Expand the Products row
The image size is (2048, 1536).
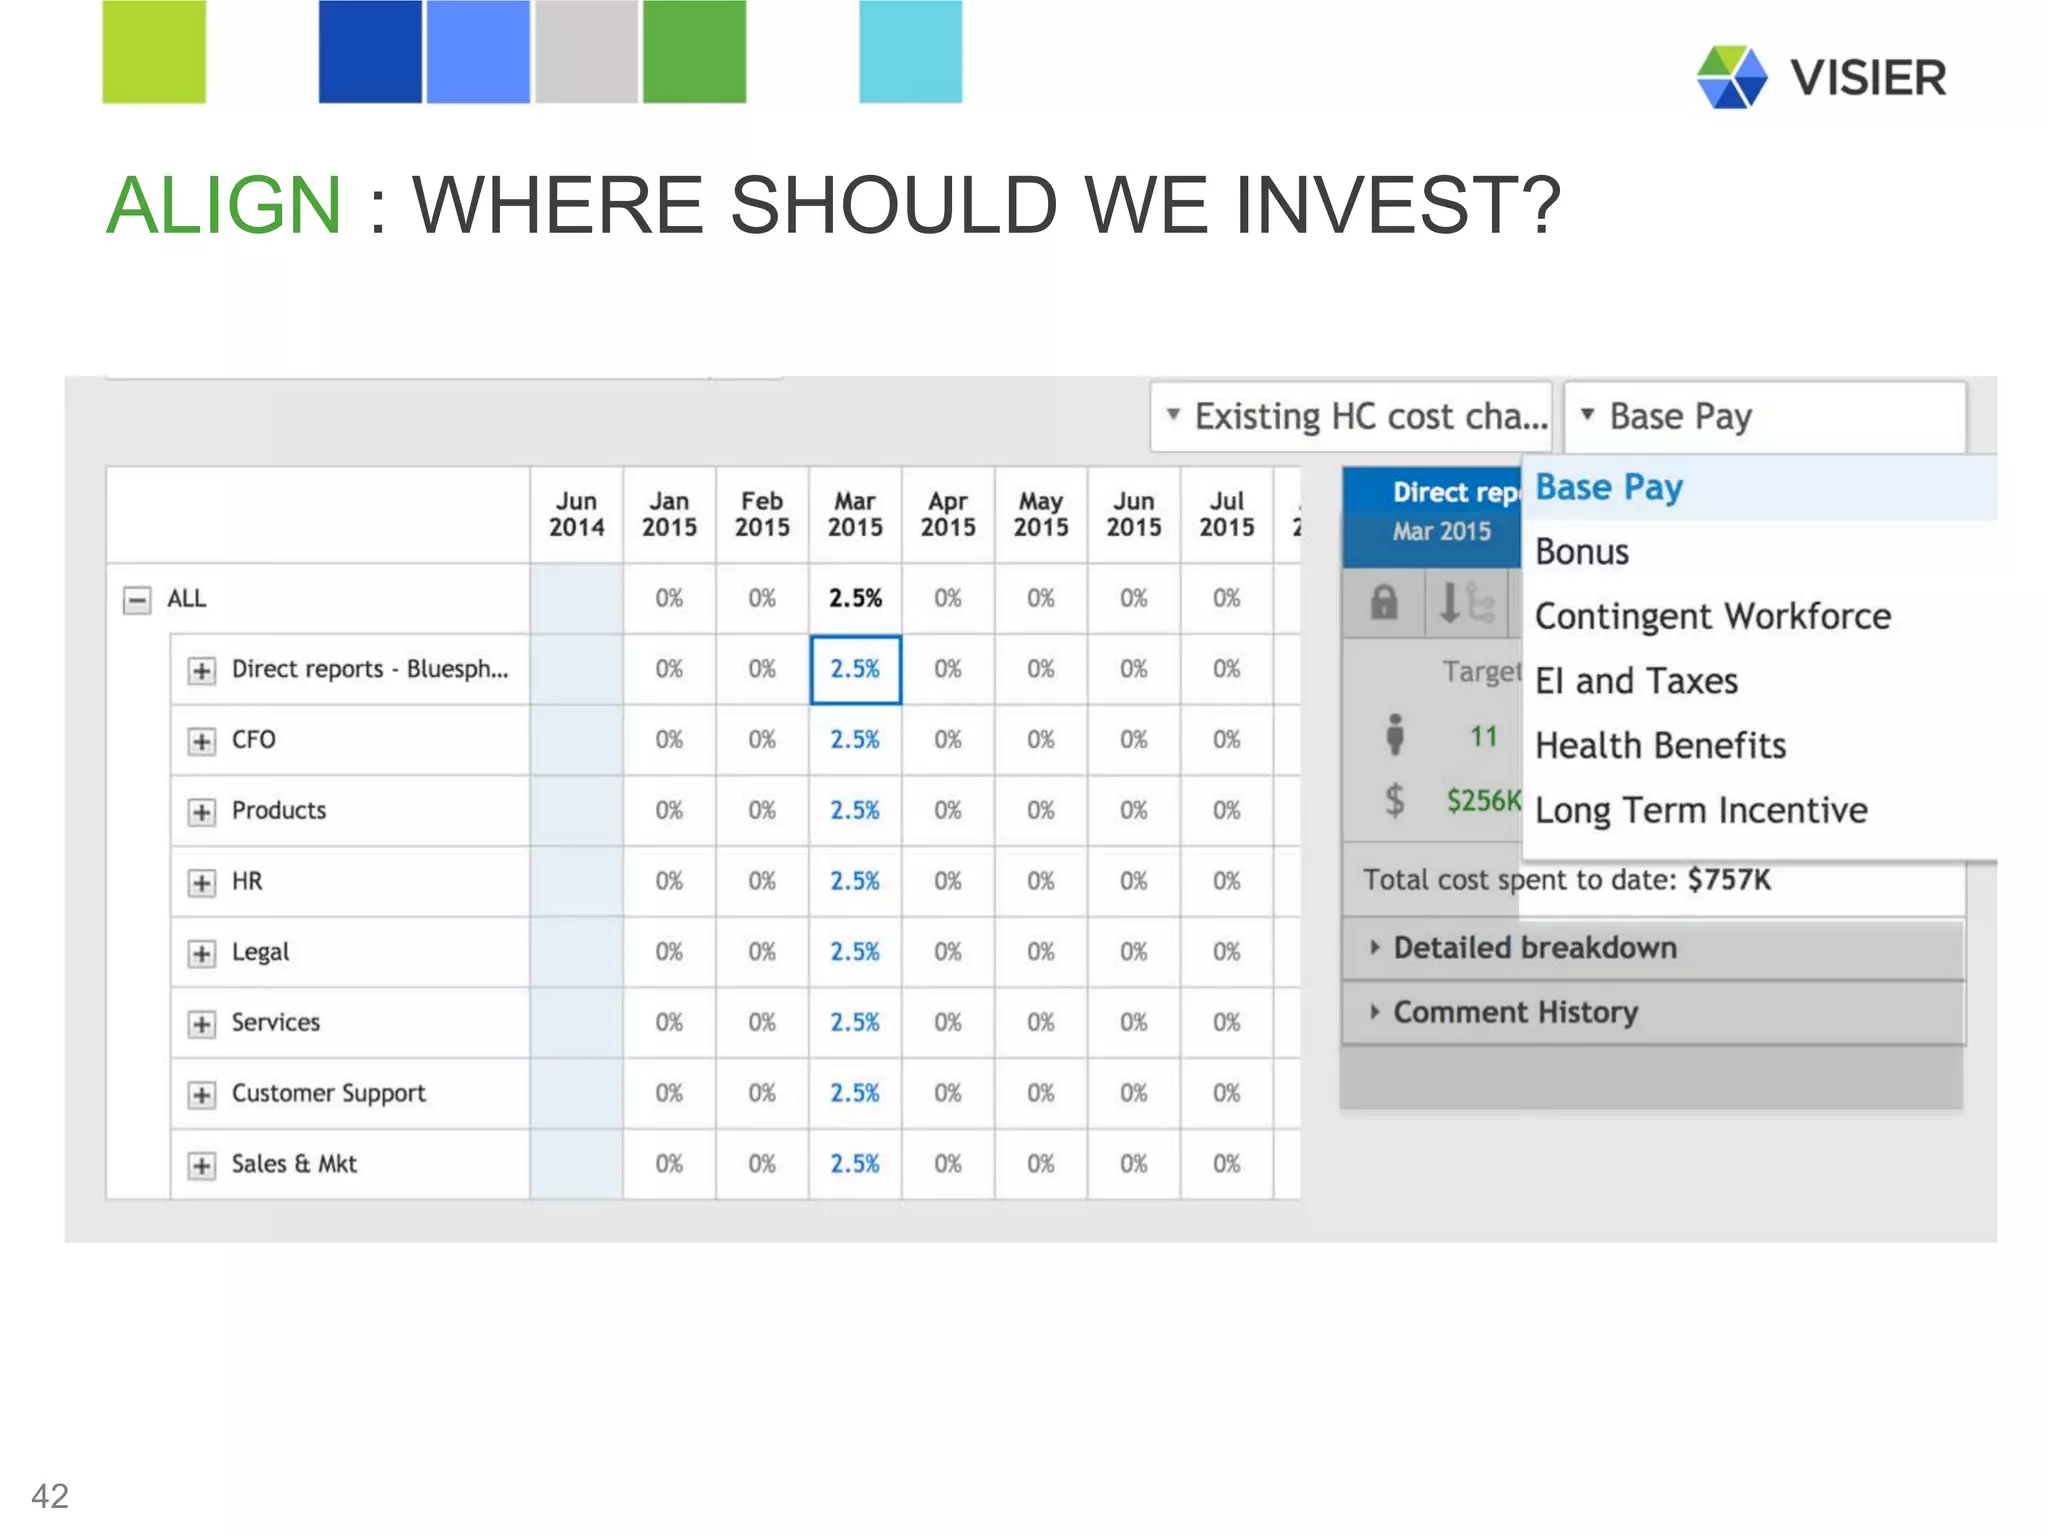(x=202, y=812)
